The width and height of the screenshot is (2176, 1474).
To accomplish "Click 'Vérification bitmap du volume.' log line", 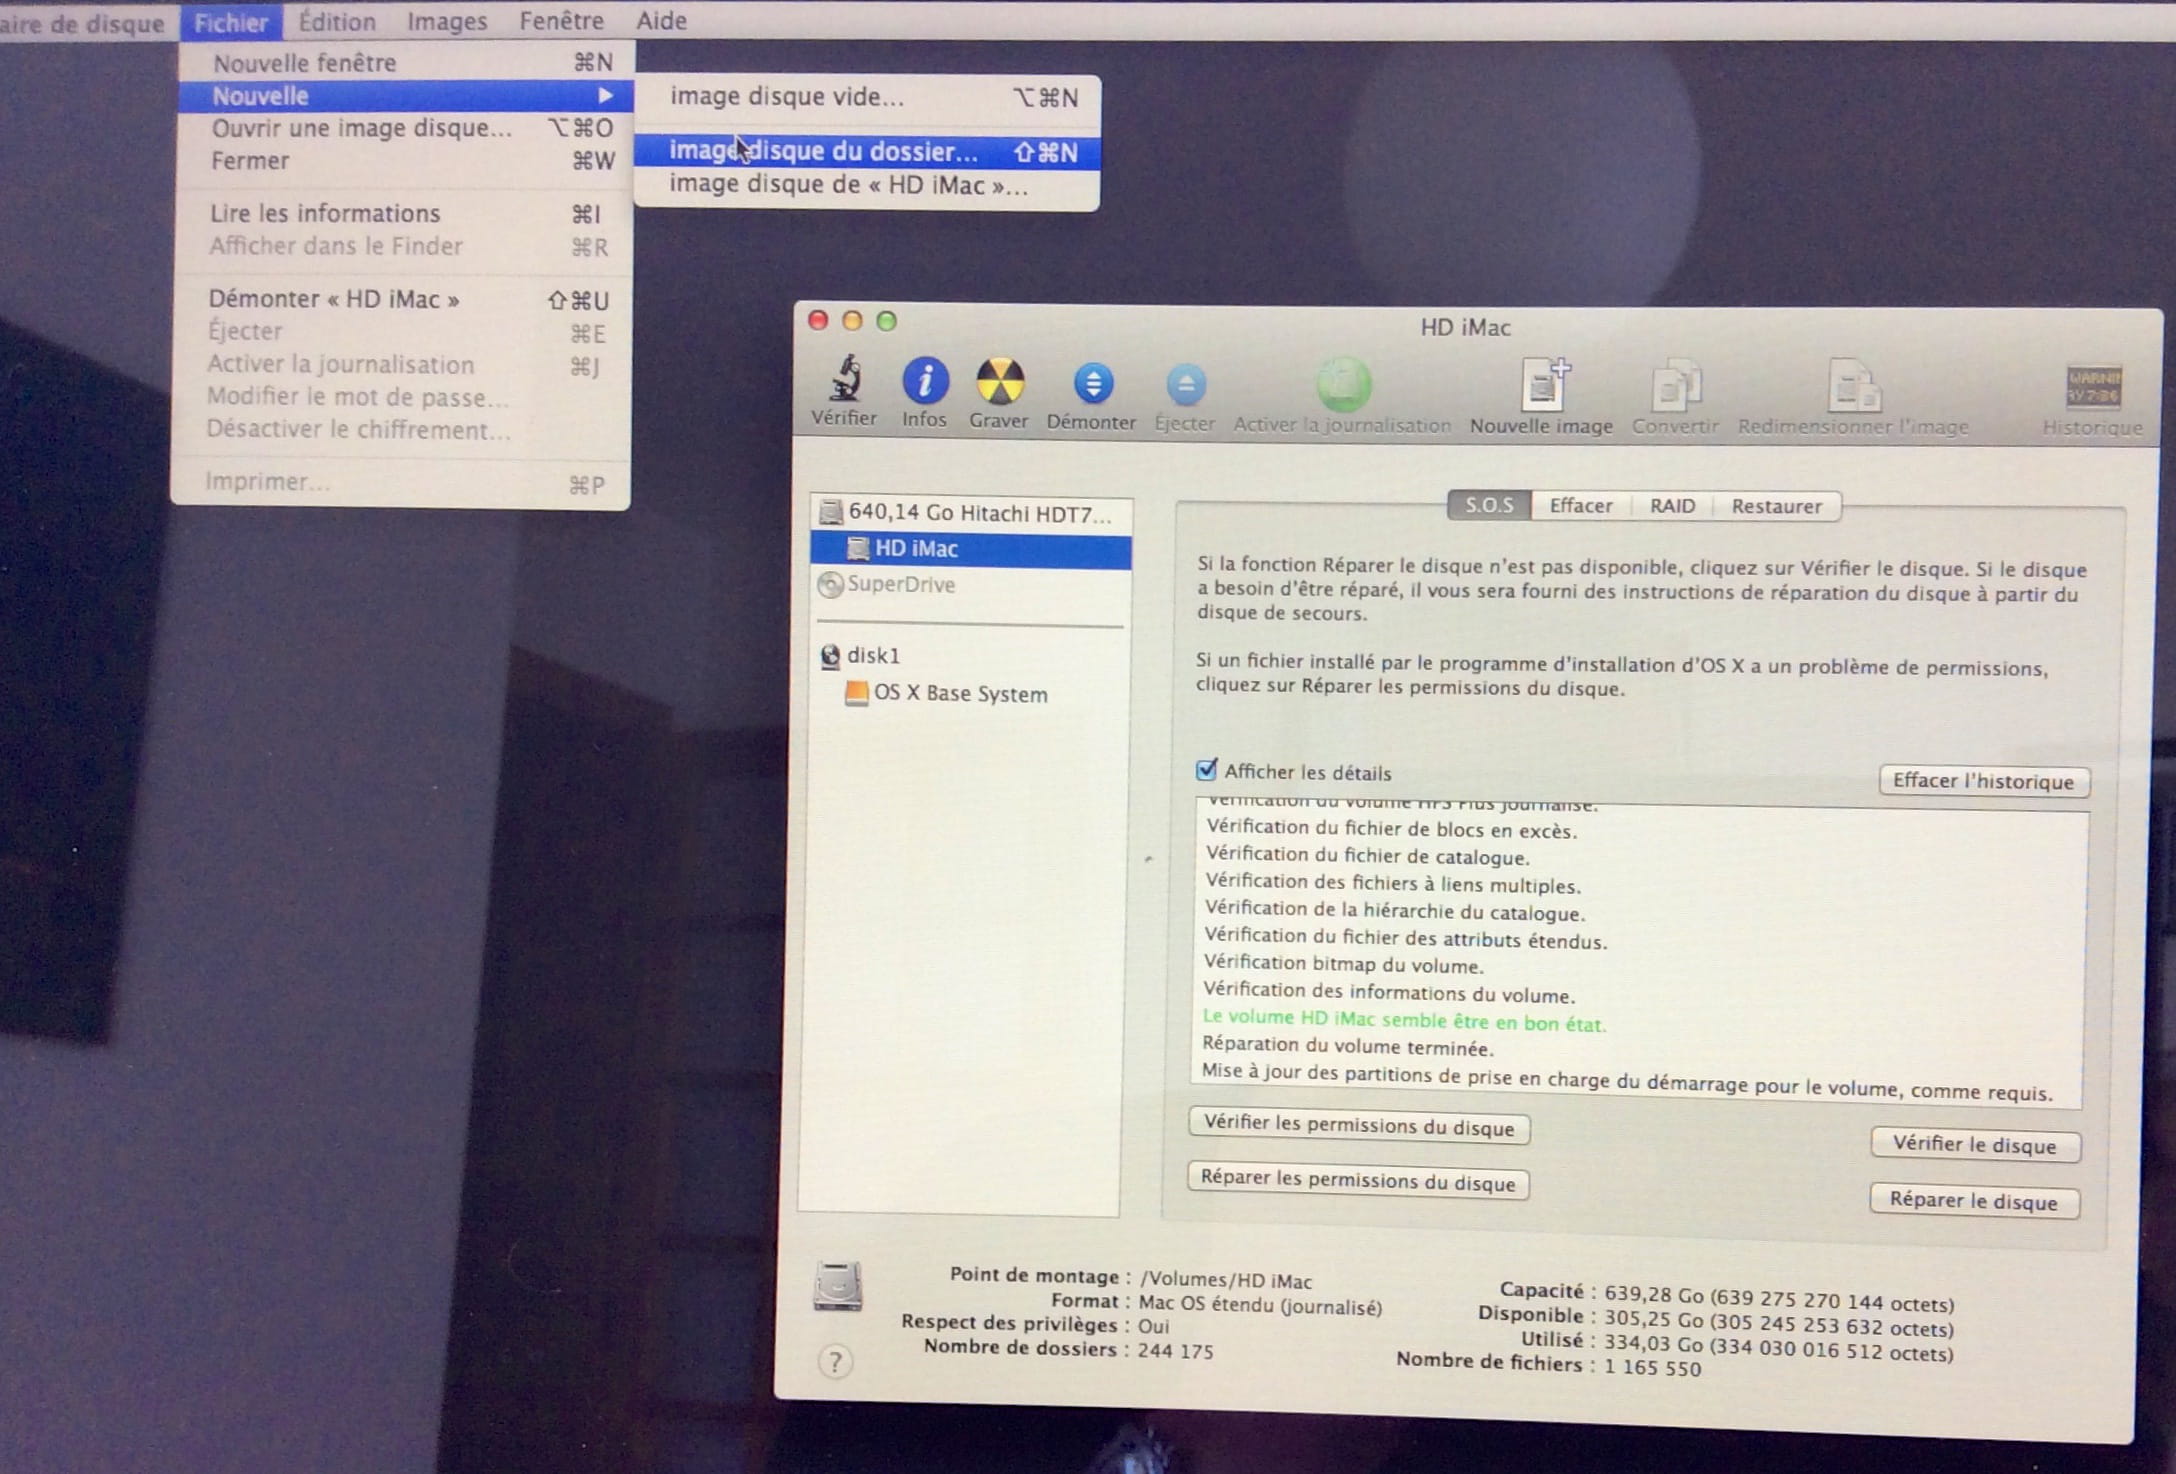I will pyautogui.click(x=1343, y=964).
